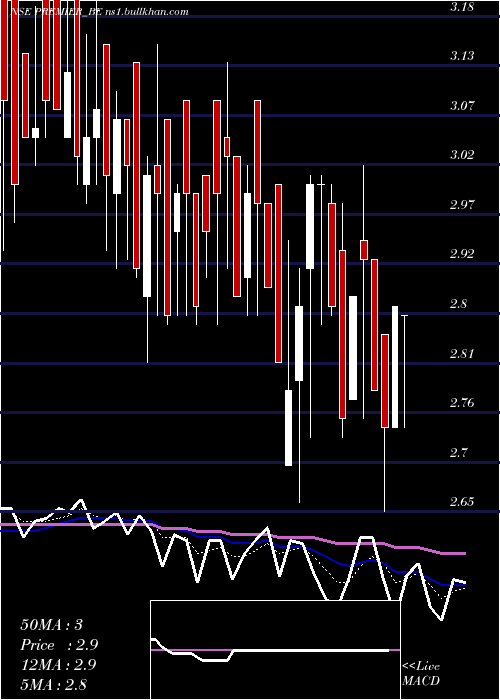500x700 pixels.
Task: Click the 2.81 price axis label
Action: click(462, 354)
